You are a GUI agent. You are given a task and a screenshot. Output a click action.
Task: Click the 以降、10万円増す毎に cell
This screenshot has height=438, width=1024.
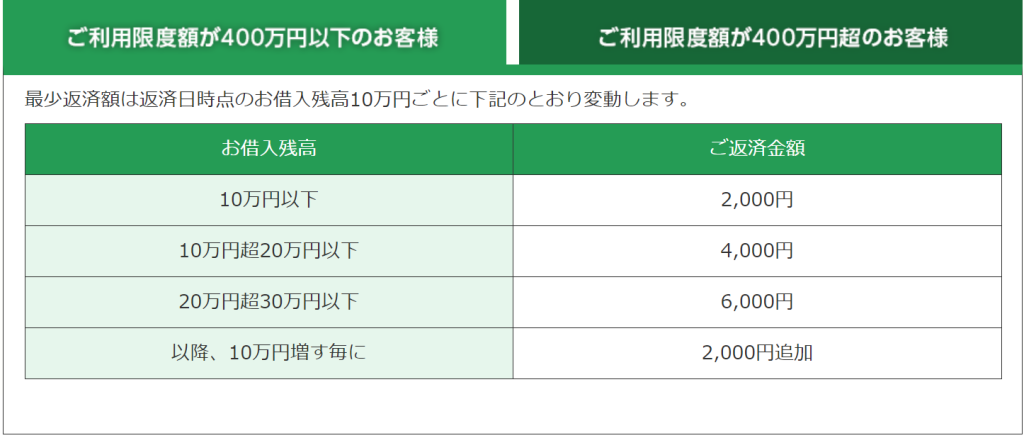(269, 353)
